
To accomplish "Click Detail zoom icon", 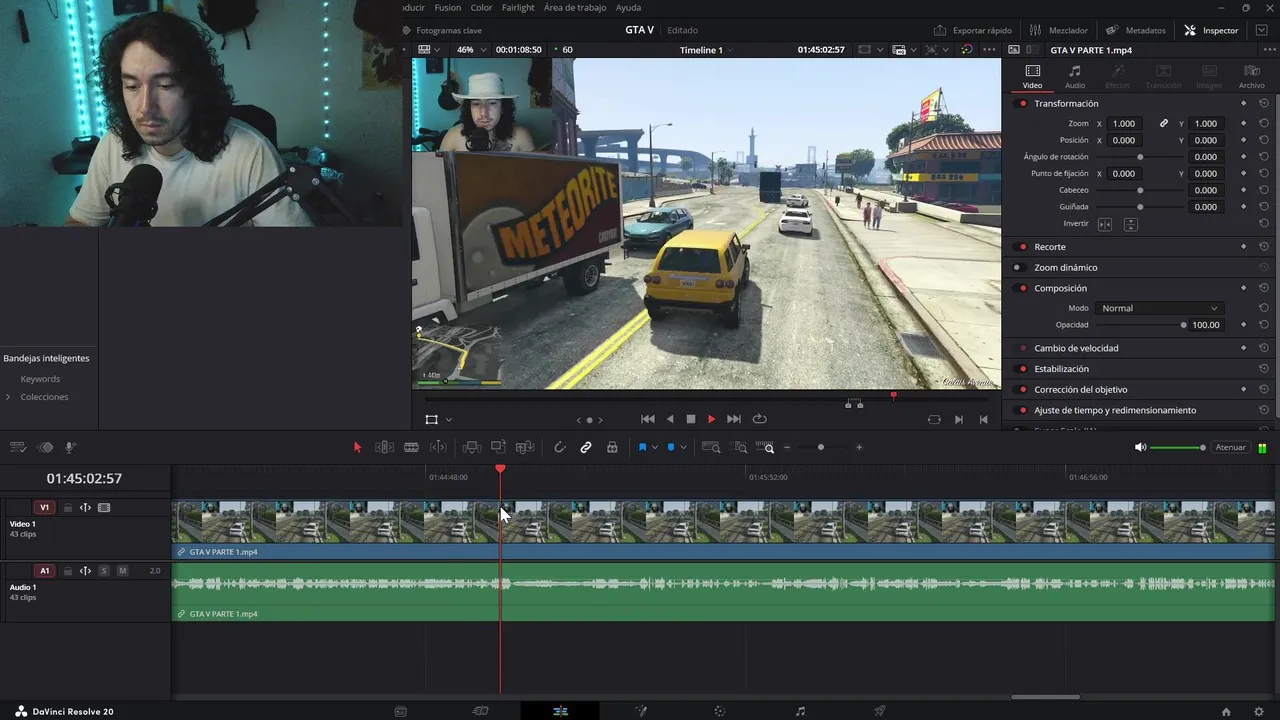I will click(738, 447).
